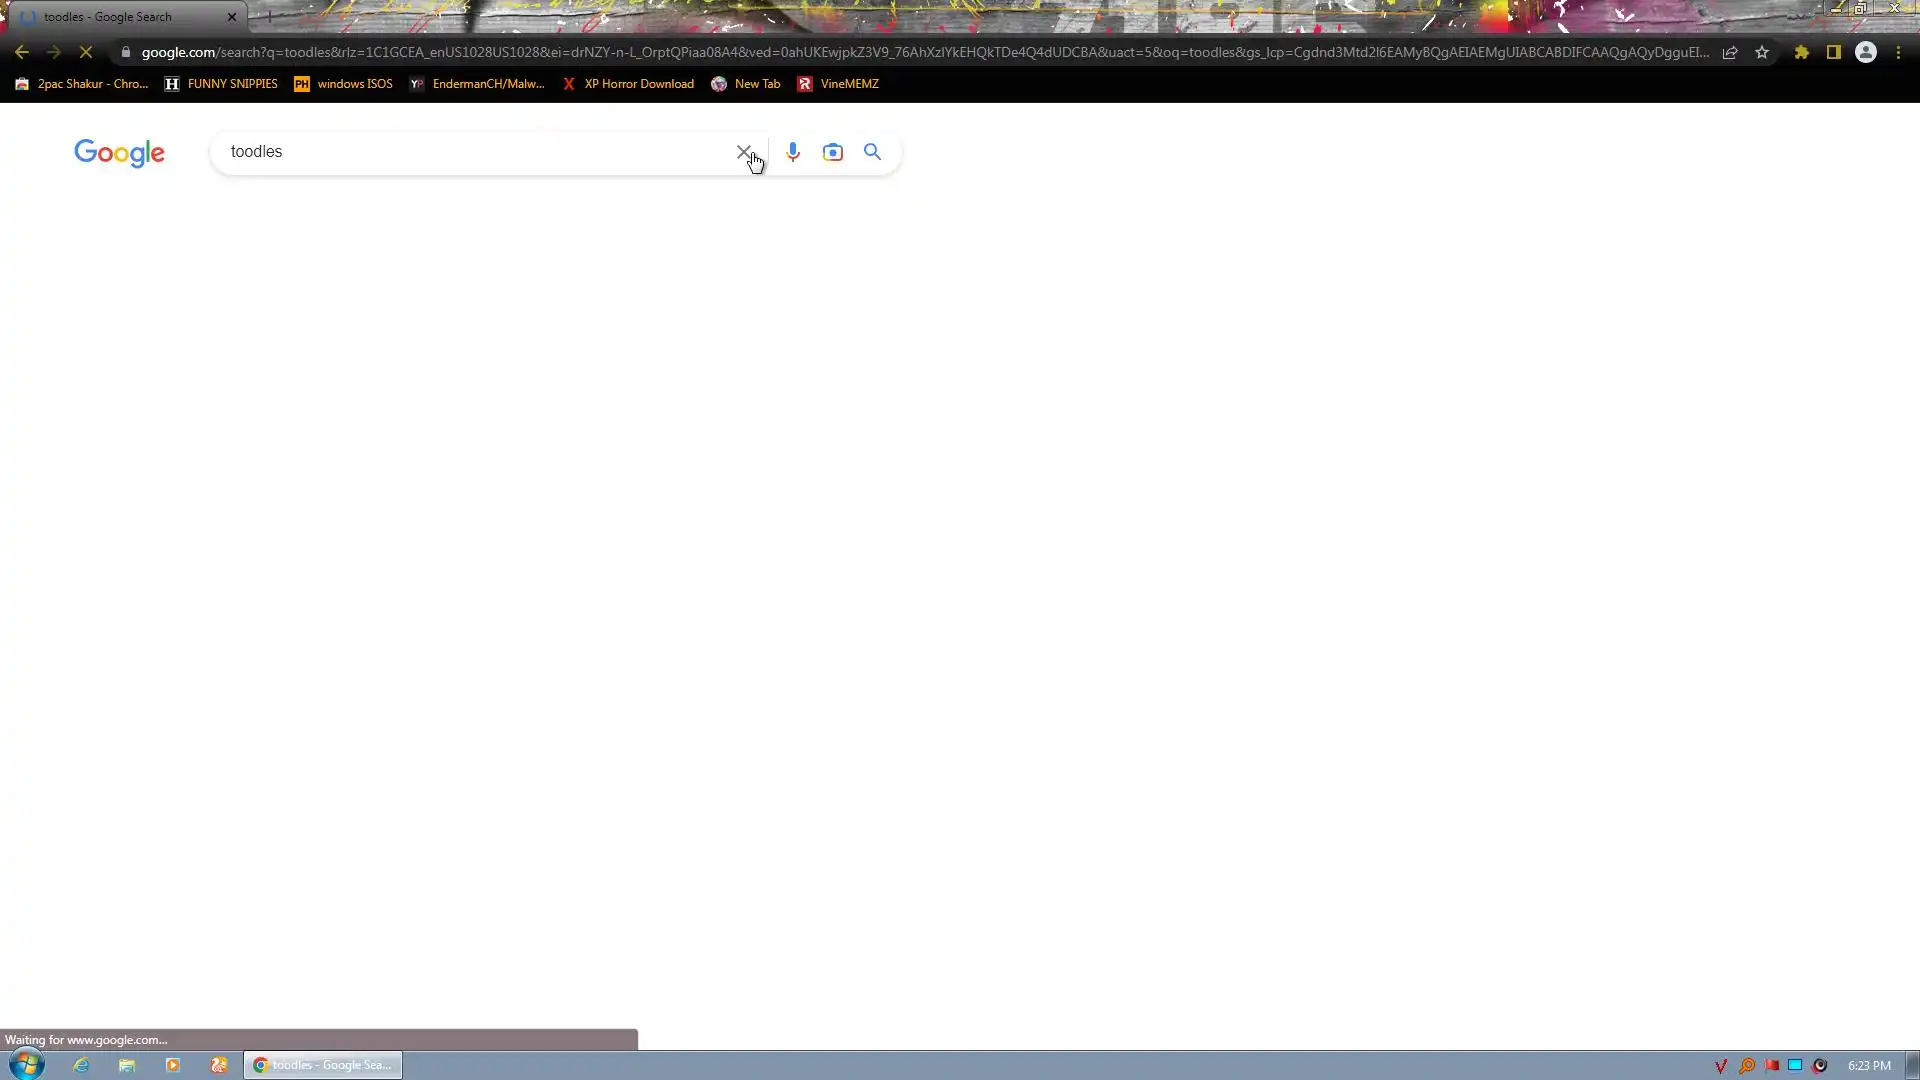The width and height of the screenshot is (1920, 1080).
Task: Click the Google logo
Action: tap(119, 153)
